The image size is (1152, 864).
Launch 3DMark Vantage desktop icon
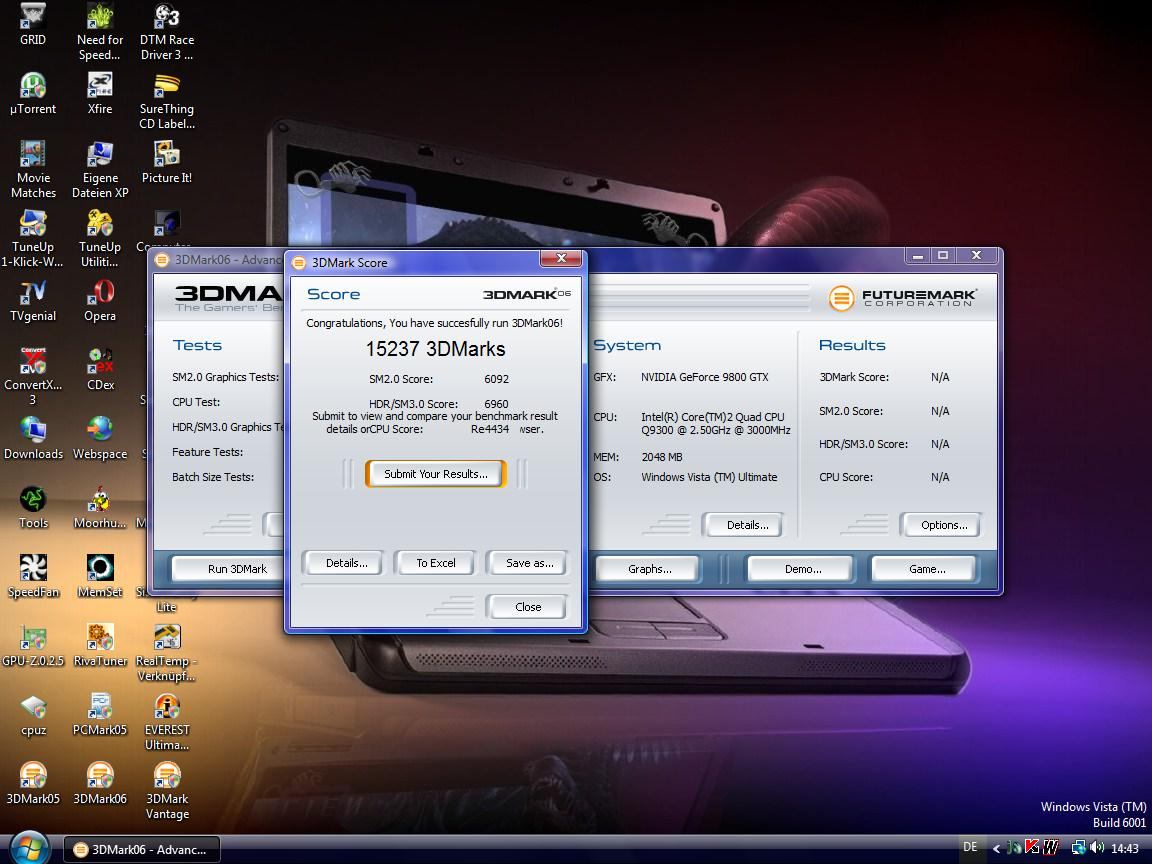pos(167,791)
